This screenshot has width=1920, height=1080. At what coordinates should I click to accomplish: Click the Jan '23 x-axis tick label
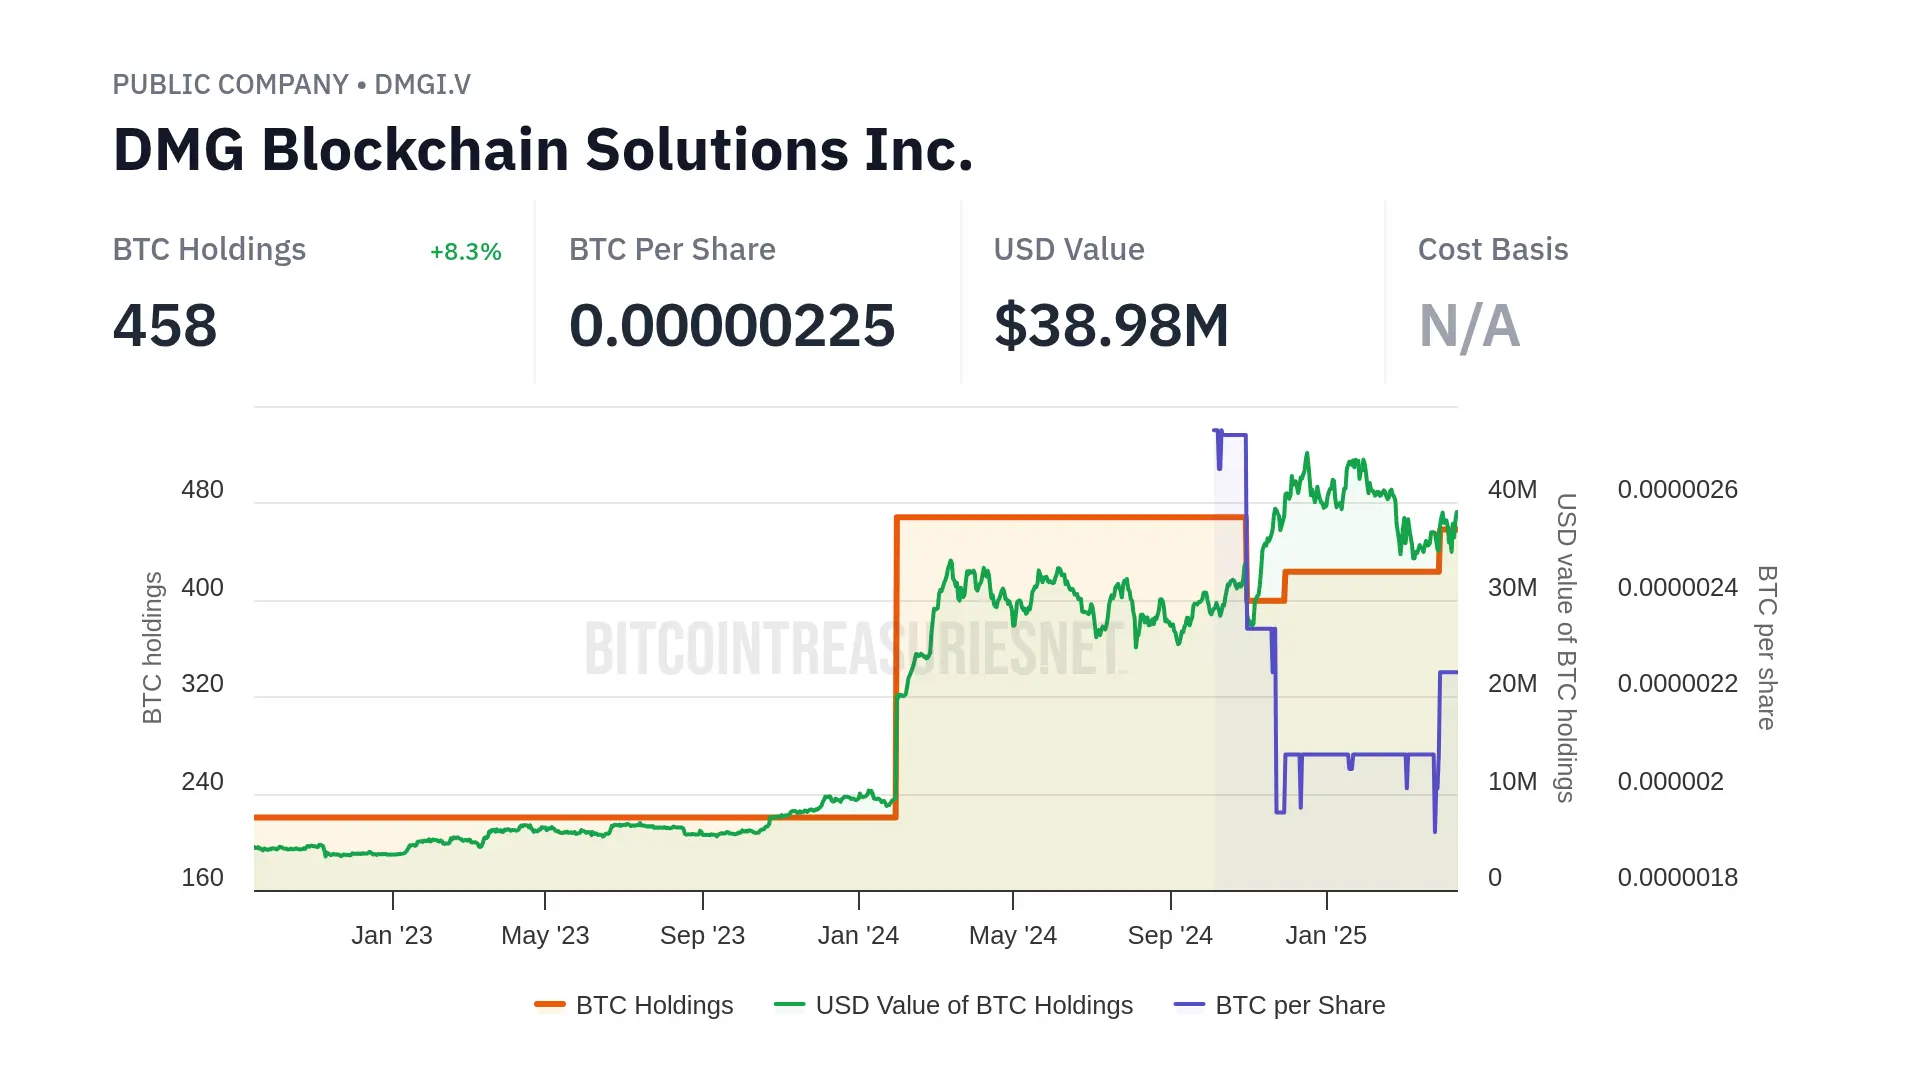[392, 935]
